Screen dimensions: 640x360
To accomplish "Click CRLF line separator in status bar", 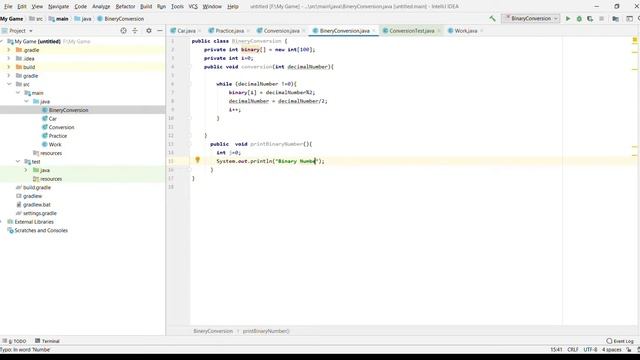I will point(573,350).
